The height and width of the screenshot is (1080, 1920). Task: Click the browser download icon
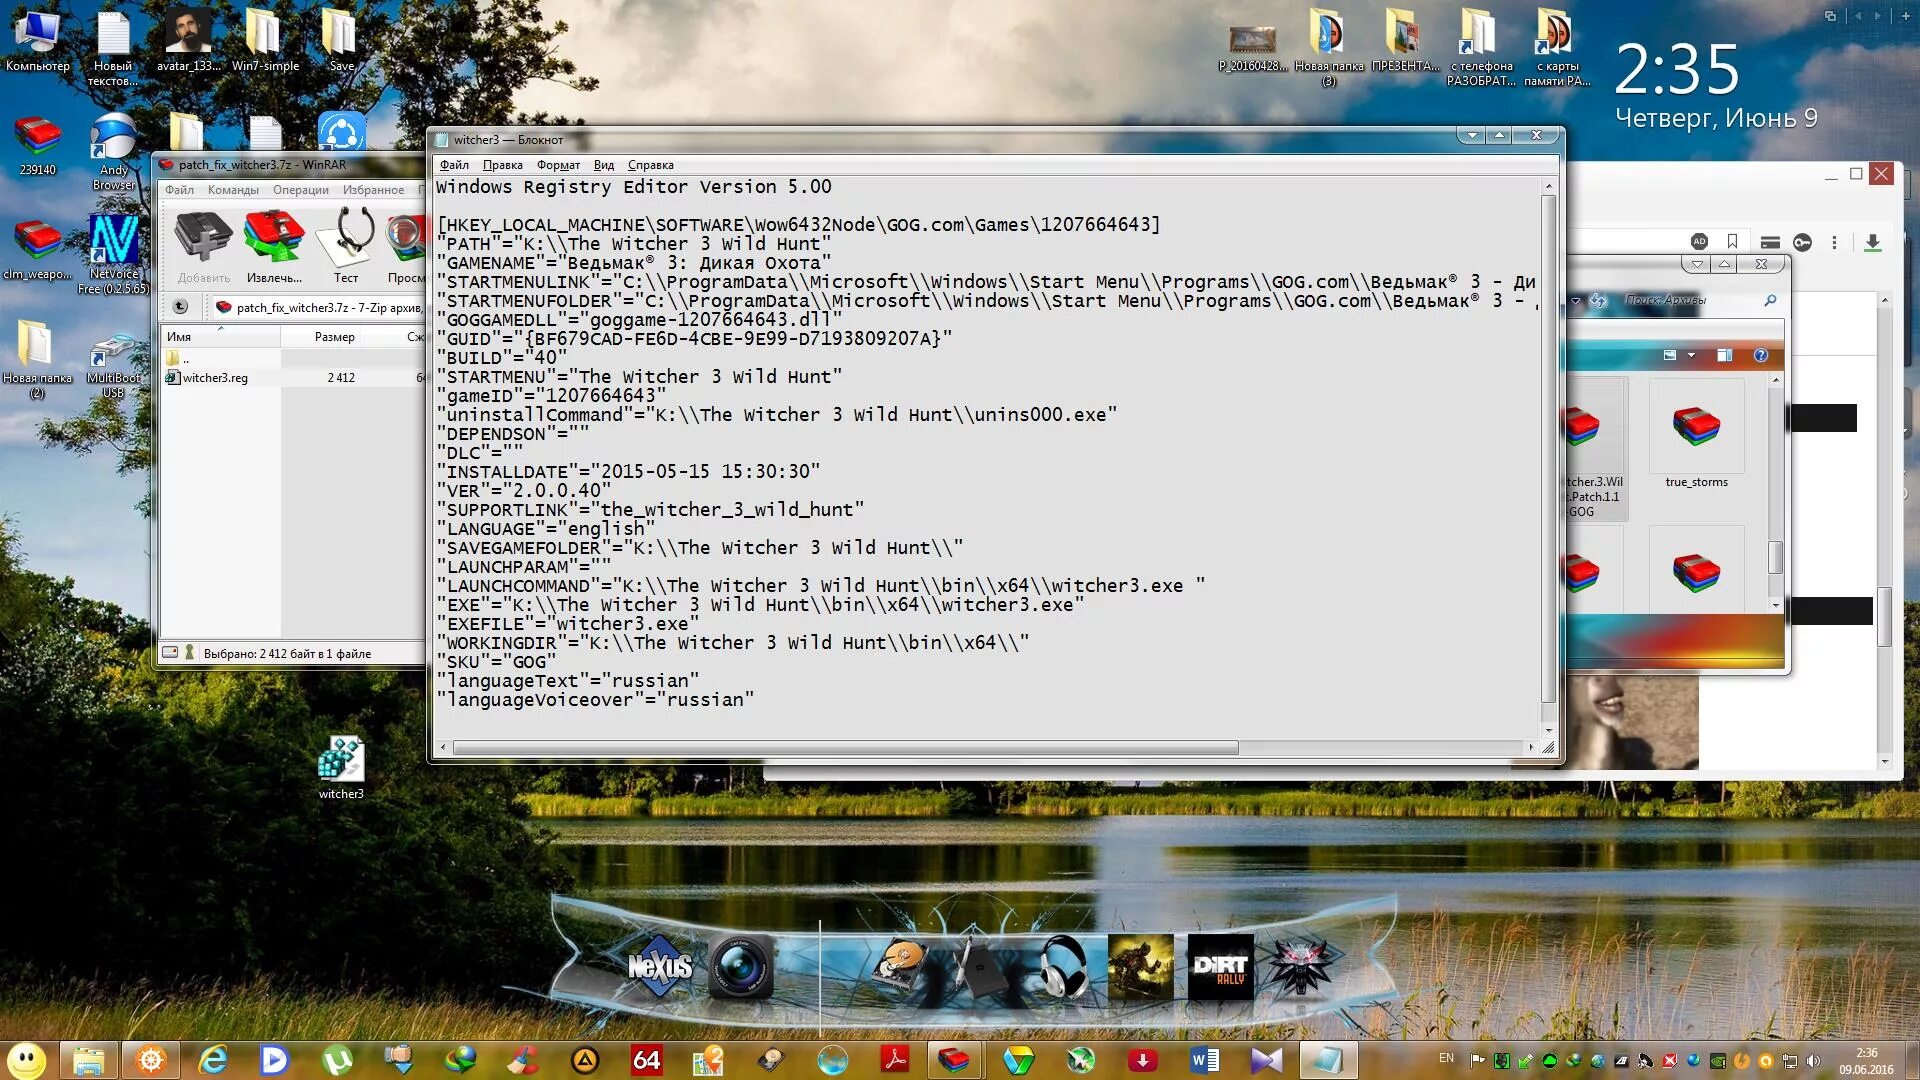(x=1873, y=242)
